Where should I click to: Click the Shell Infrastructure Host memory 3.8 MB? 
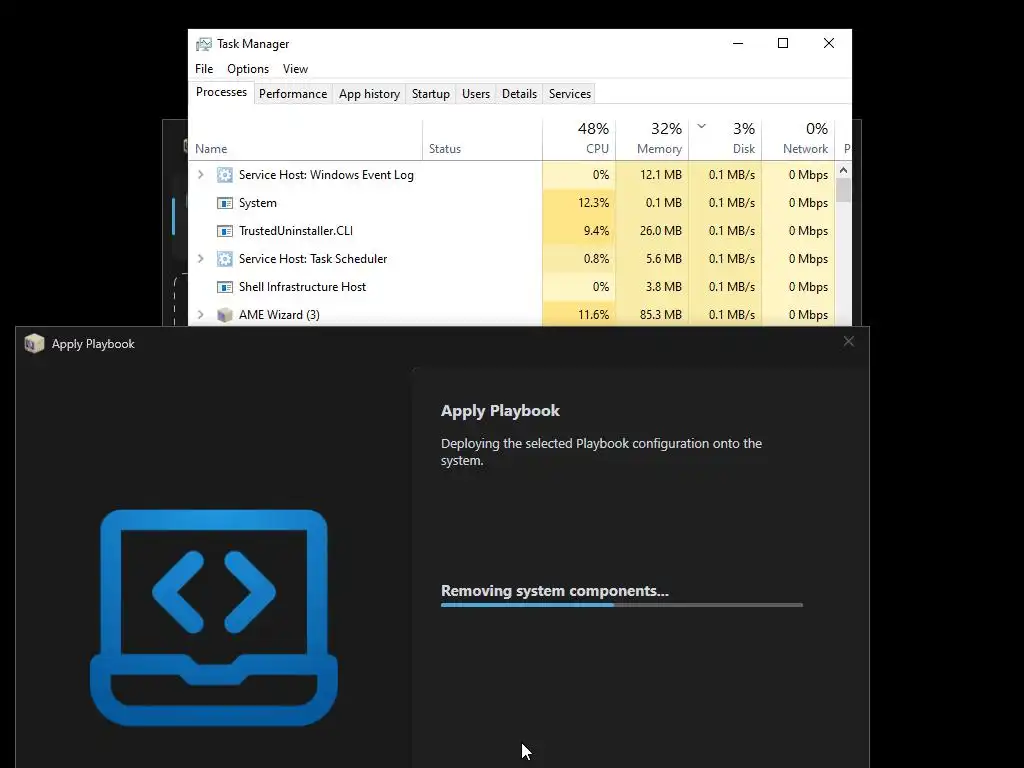coord(664,287)
